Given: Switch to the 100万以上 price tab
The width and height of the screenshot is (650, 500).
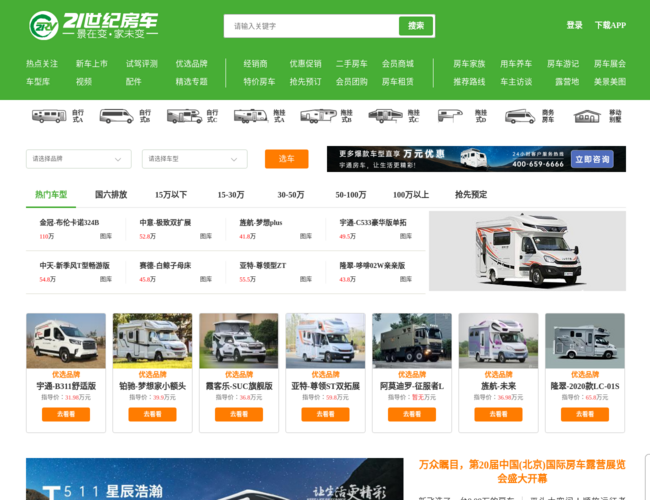Looking at the screenshot, I should click(411, 194).
